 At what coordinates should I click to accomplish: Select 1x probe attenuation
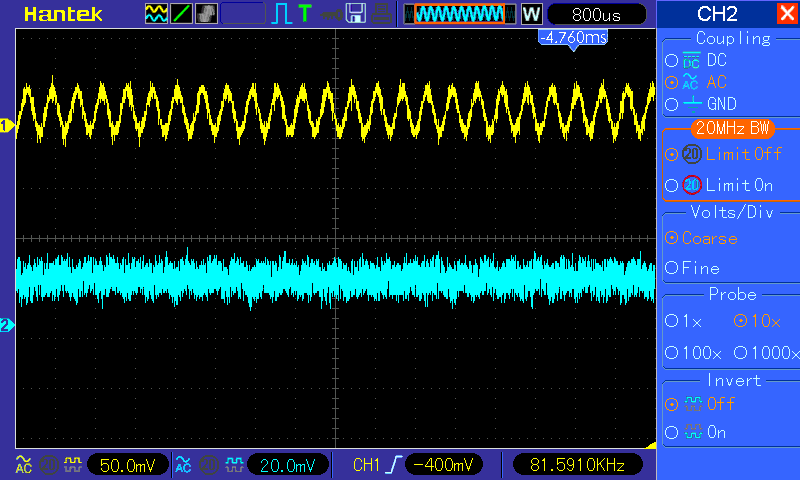coord(684,321)
